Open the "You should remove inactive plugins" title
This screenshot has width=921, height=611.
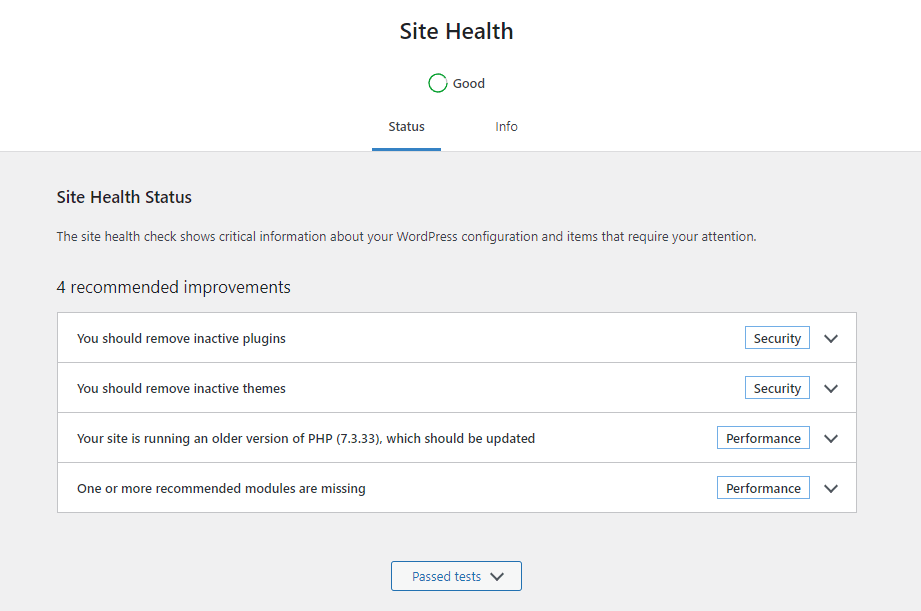[181, 339]
